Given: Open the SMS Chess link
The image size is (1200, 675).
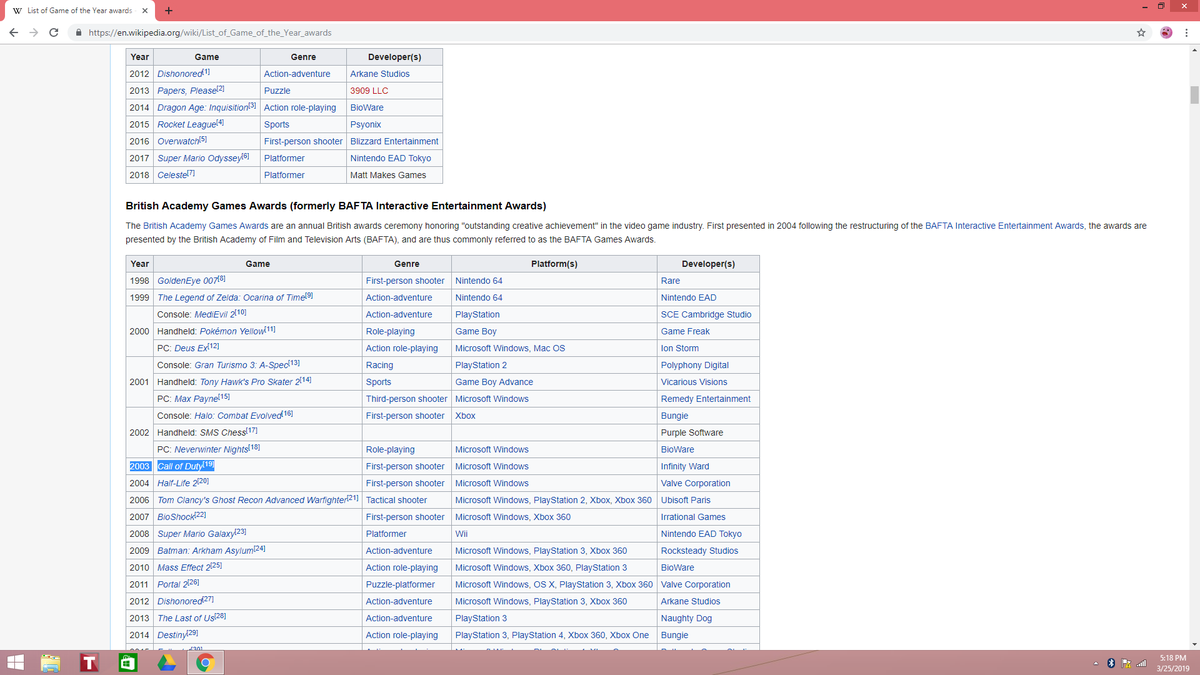Looking at the screenshot, I should (x=223, y=434).
